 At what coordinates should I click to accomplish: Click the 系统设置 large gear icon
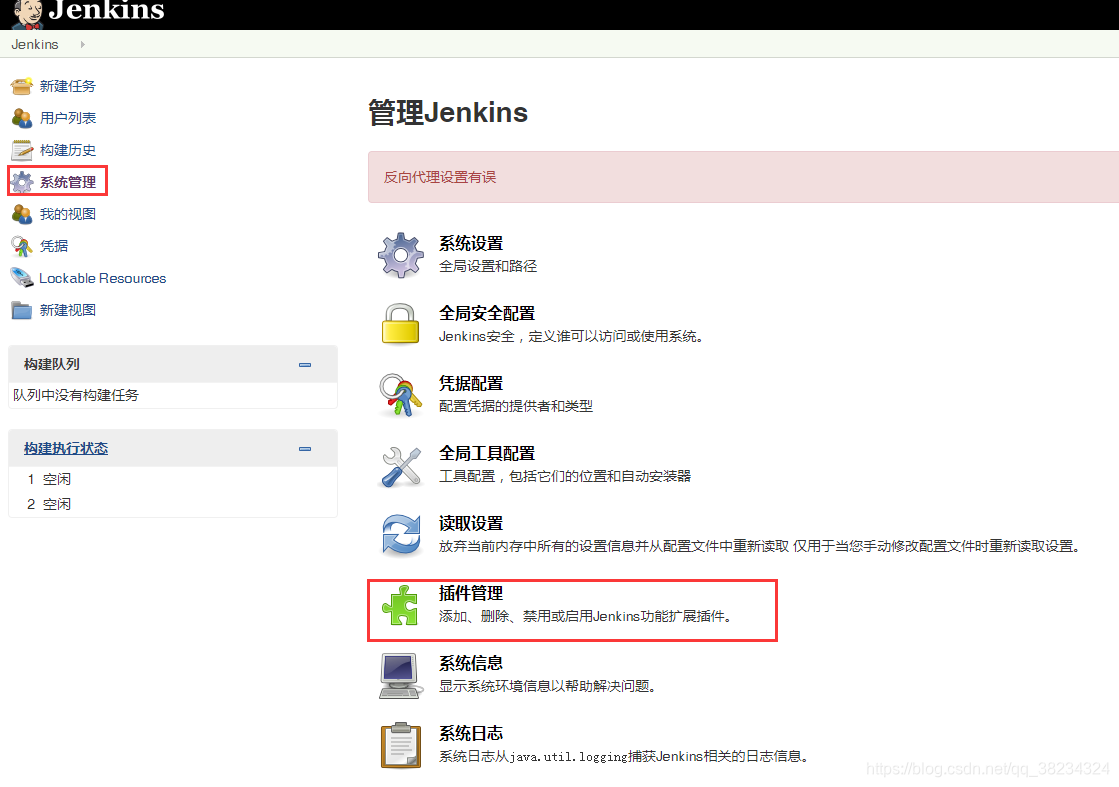click(x=400, y=255)
